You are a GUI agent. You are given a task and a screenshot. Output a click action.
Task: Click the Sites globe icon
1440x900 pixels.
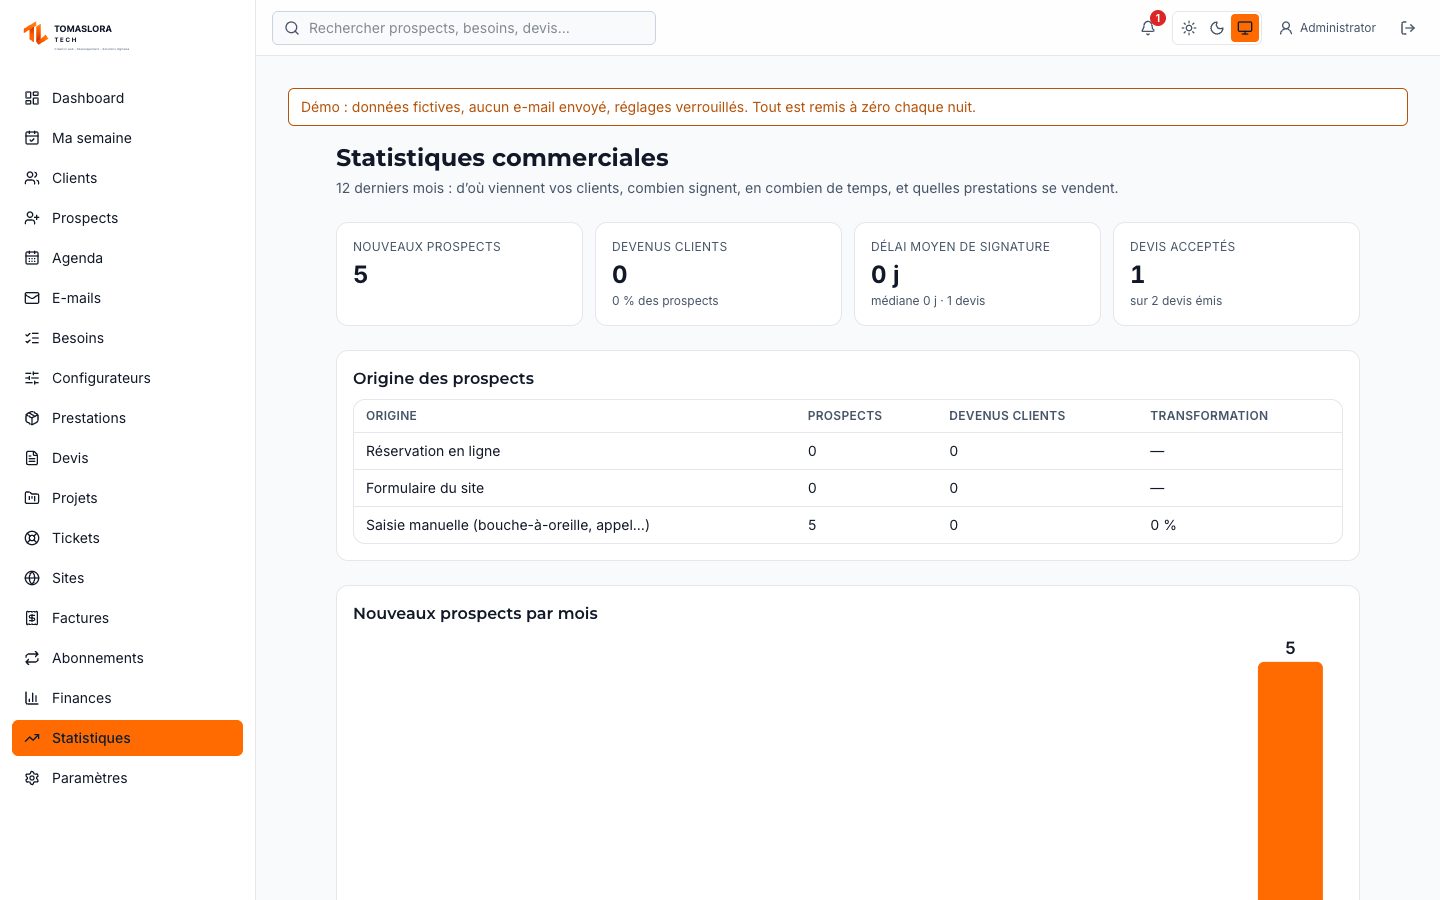(x=32, y=578)
